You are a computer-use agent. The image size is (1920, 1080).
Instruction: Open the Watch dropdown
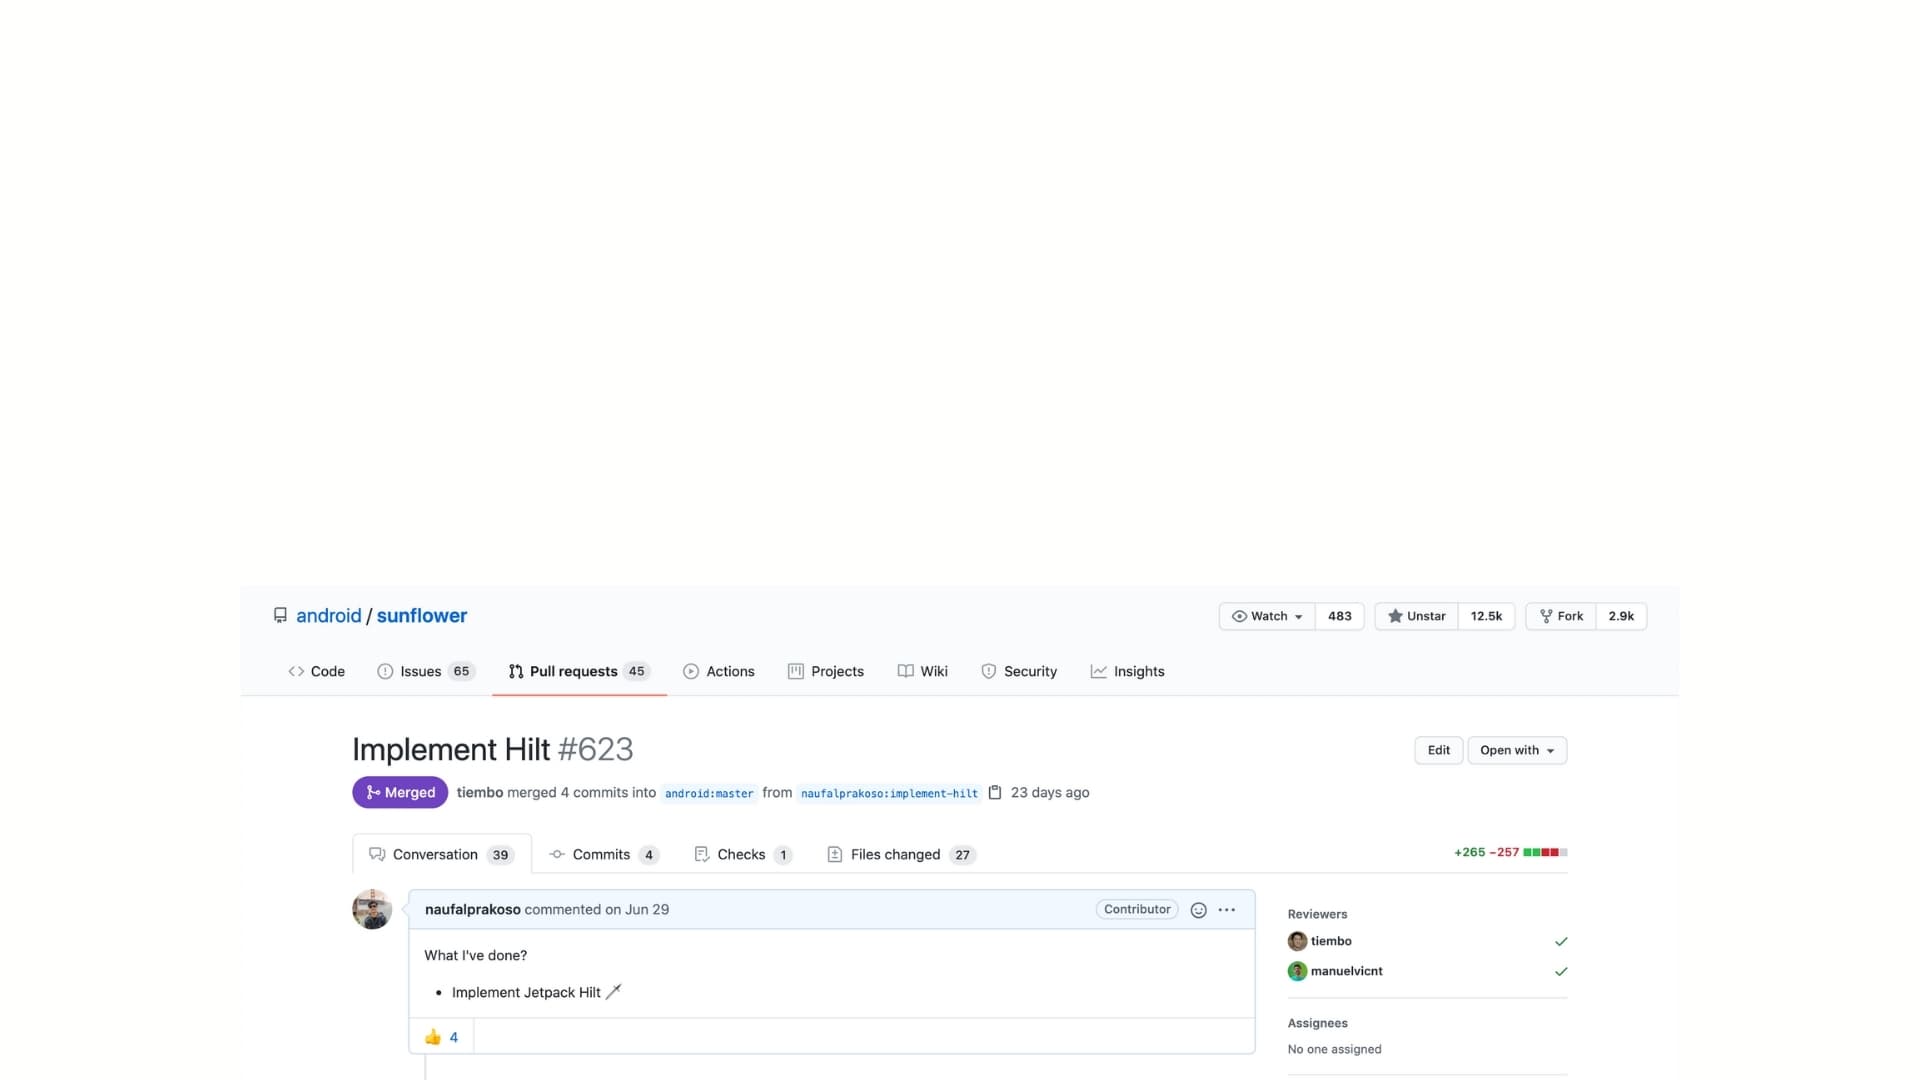click(x=1266, y=616)
